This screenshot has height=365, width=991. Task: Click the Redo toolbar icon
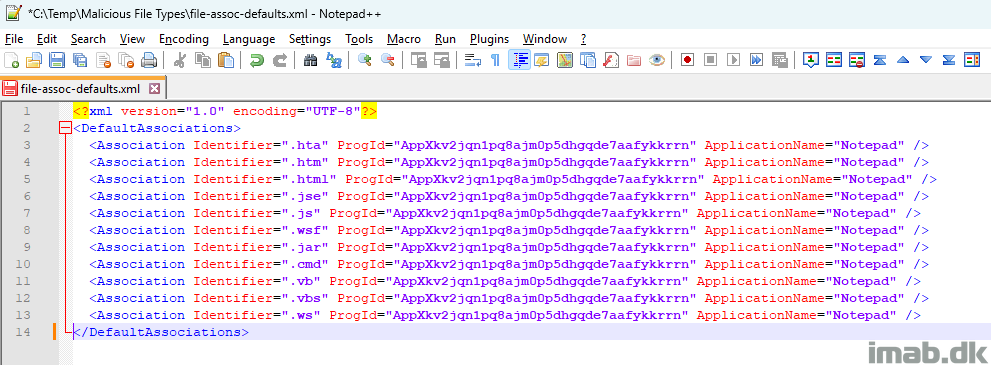[279, 60]
